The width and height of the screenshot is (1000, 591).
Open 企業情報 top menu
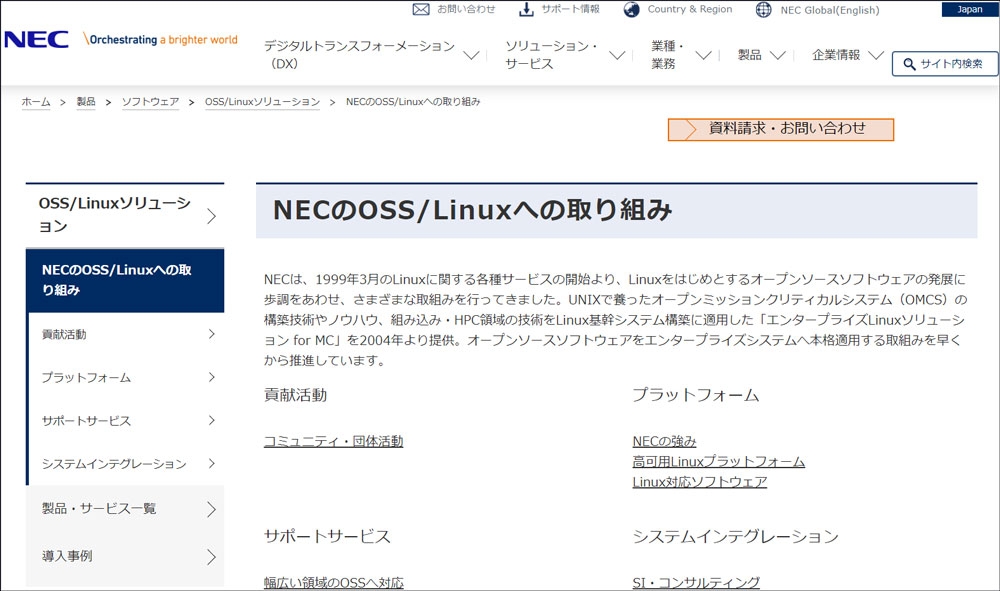836,55
